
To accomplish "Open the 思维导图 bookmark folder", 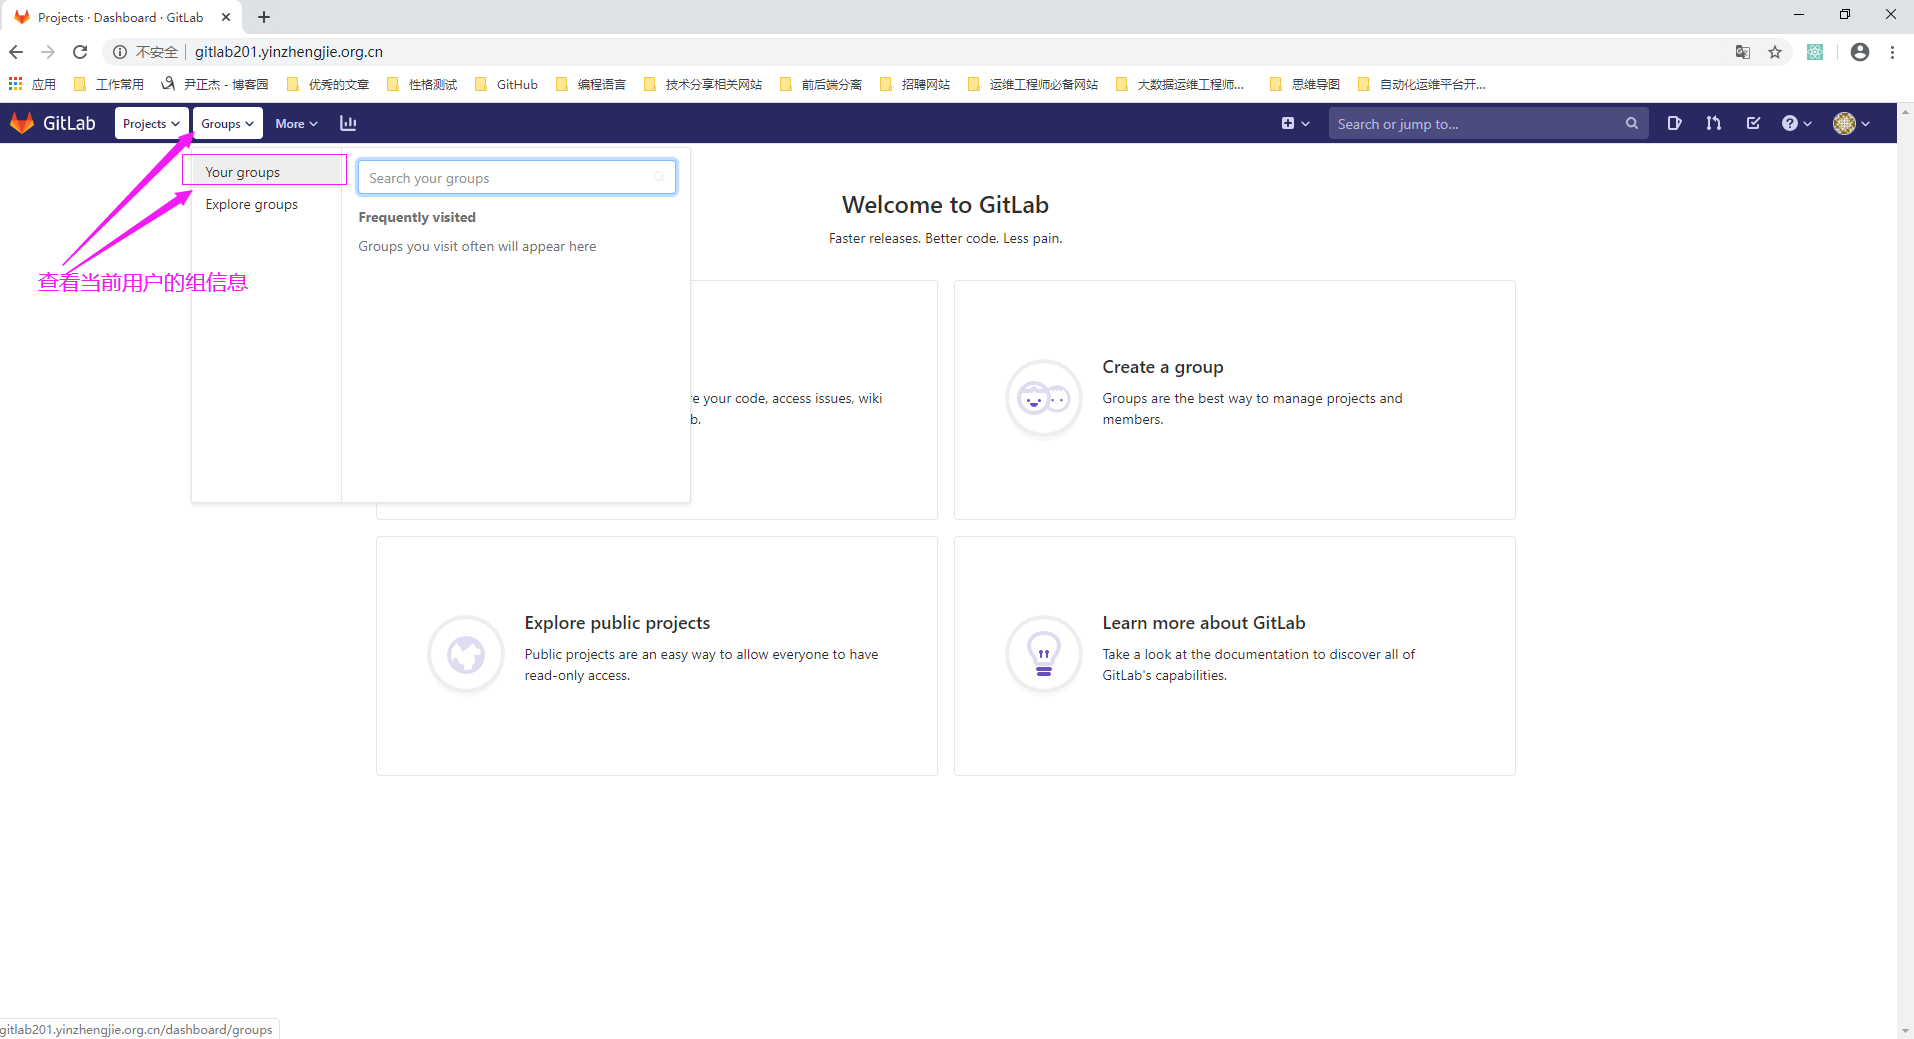I will [x=1305, y=84].
